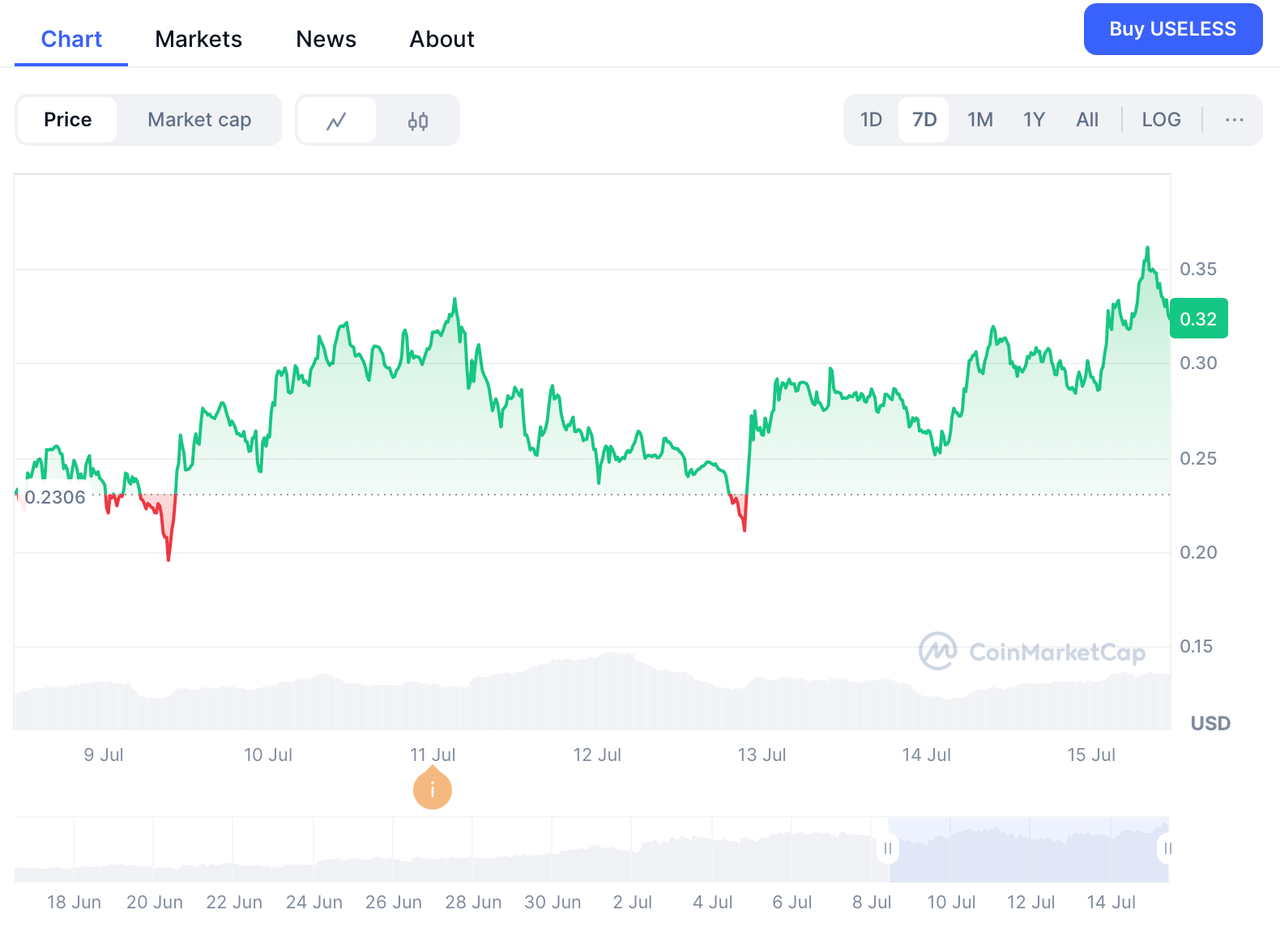Screen dimensions: 1280x931
Task: Click the Buy USELESS button
Action: [x=1172, y=29]
